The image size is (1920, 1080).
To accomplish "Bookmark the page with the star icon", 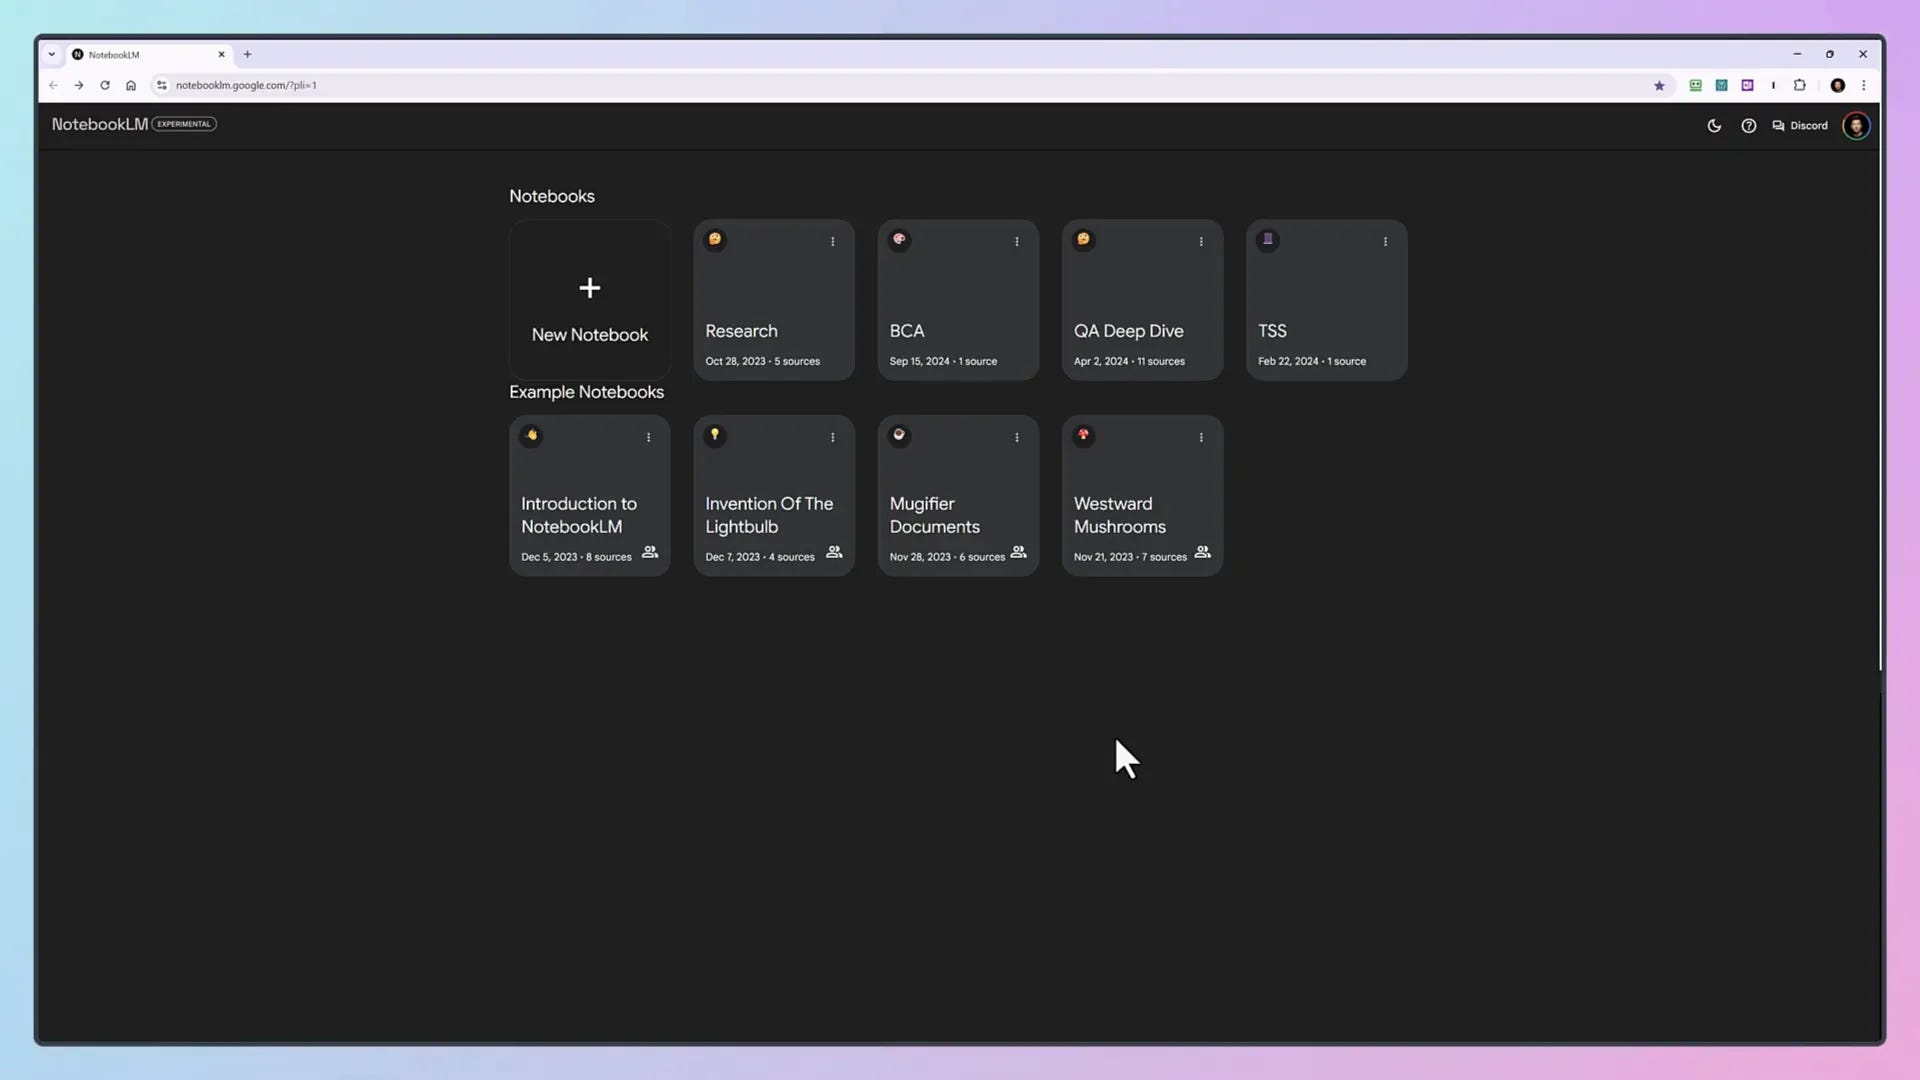I will click(1660, 85).
